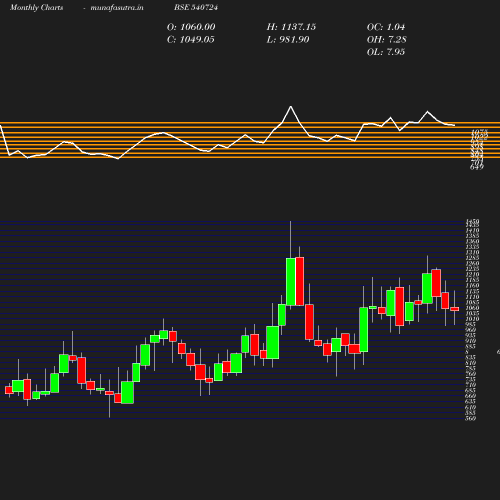Click the last small red candlestick
The image size is (500, 500).
[x=455, y=309]
